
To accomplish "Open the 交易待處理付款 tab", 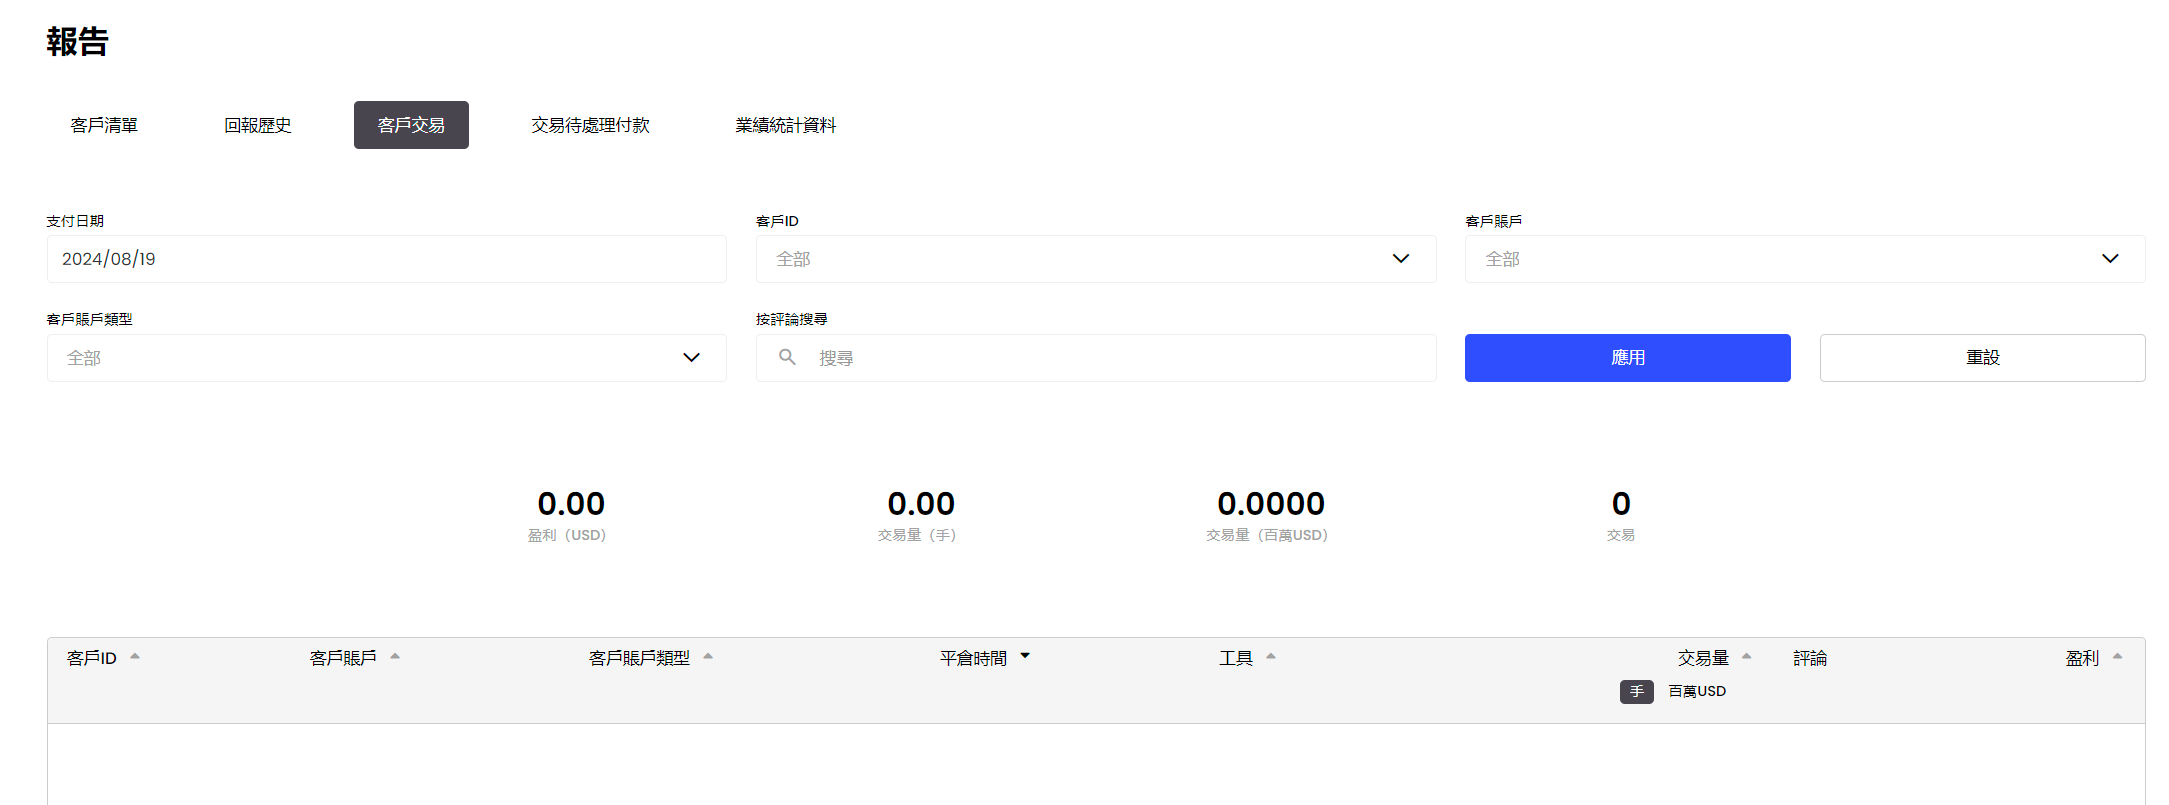I will [590, 125].
